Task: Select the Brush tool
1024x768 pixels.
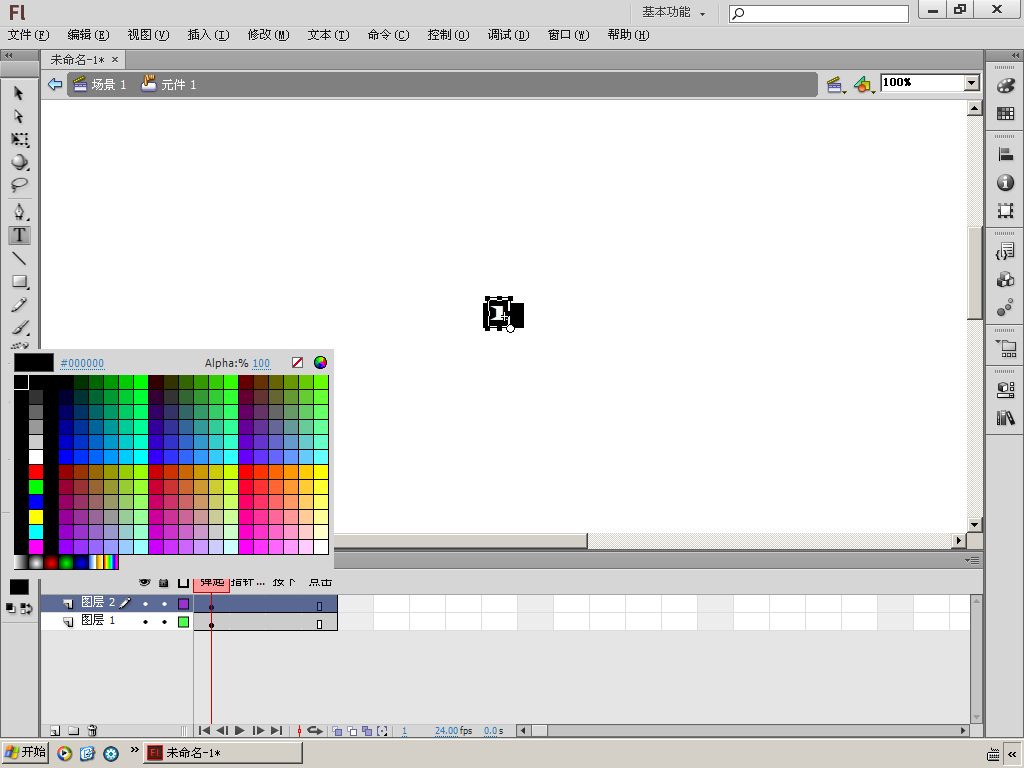Action: (20, 327)
